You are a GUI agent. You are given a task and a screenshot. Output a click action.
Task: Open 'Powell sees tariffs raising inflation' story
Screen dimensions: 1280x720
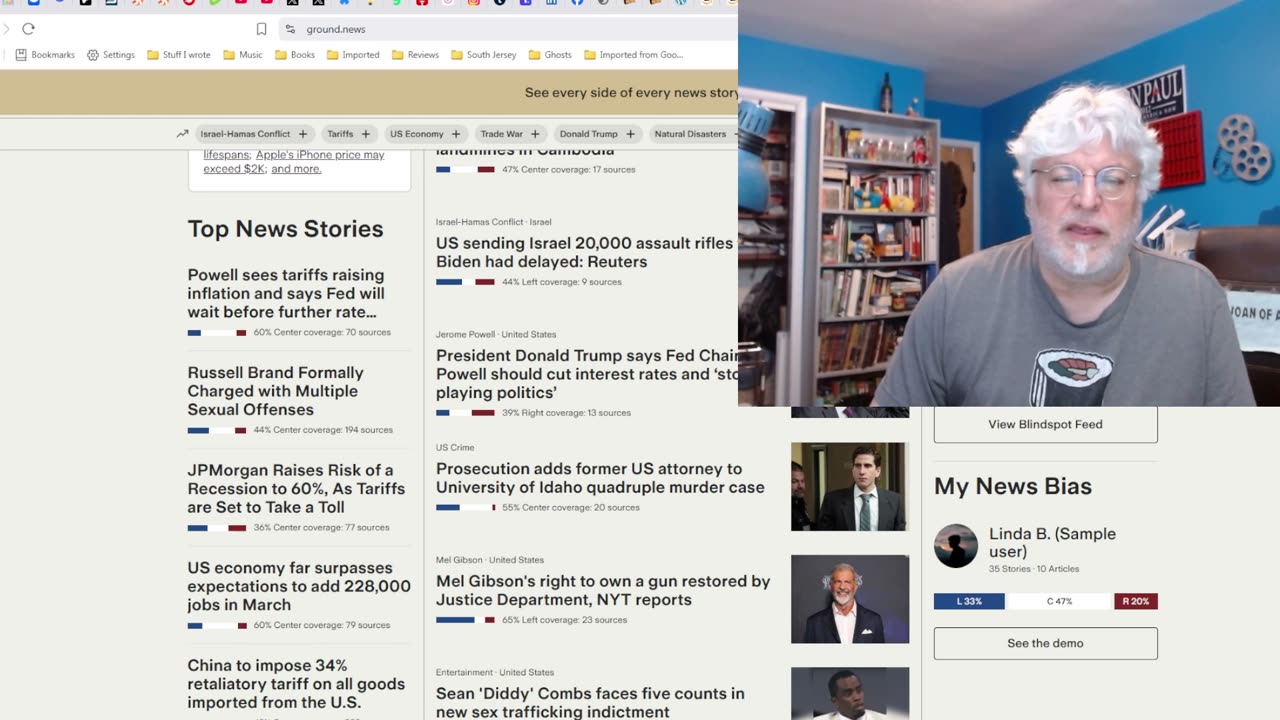click(286, 293)
